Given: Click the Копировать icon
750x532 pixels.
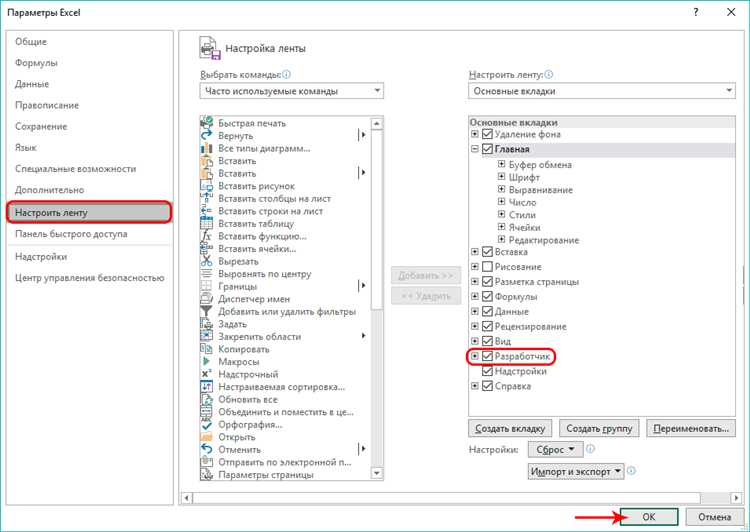Looking at the screenshot, I should (x=207, y=349).
